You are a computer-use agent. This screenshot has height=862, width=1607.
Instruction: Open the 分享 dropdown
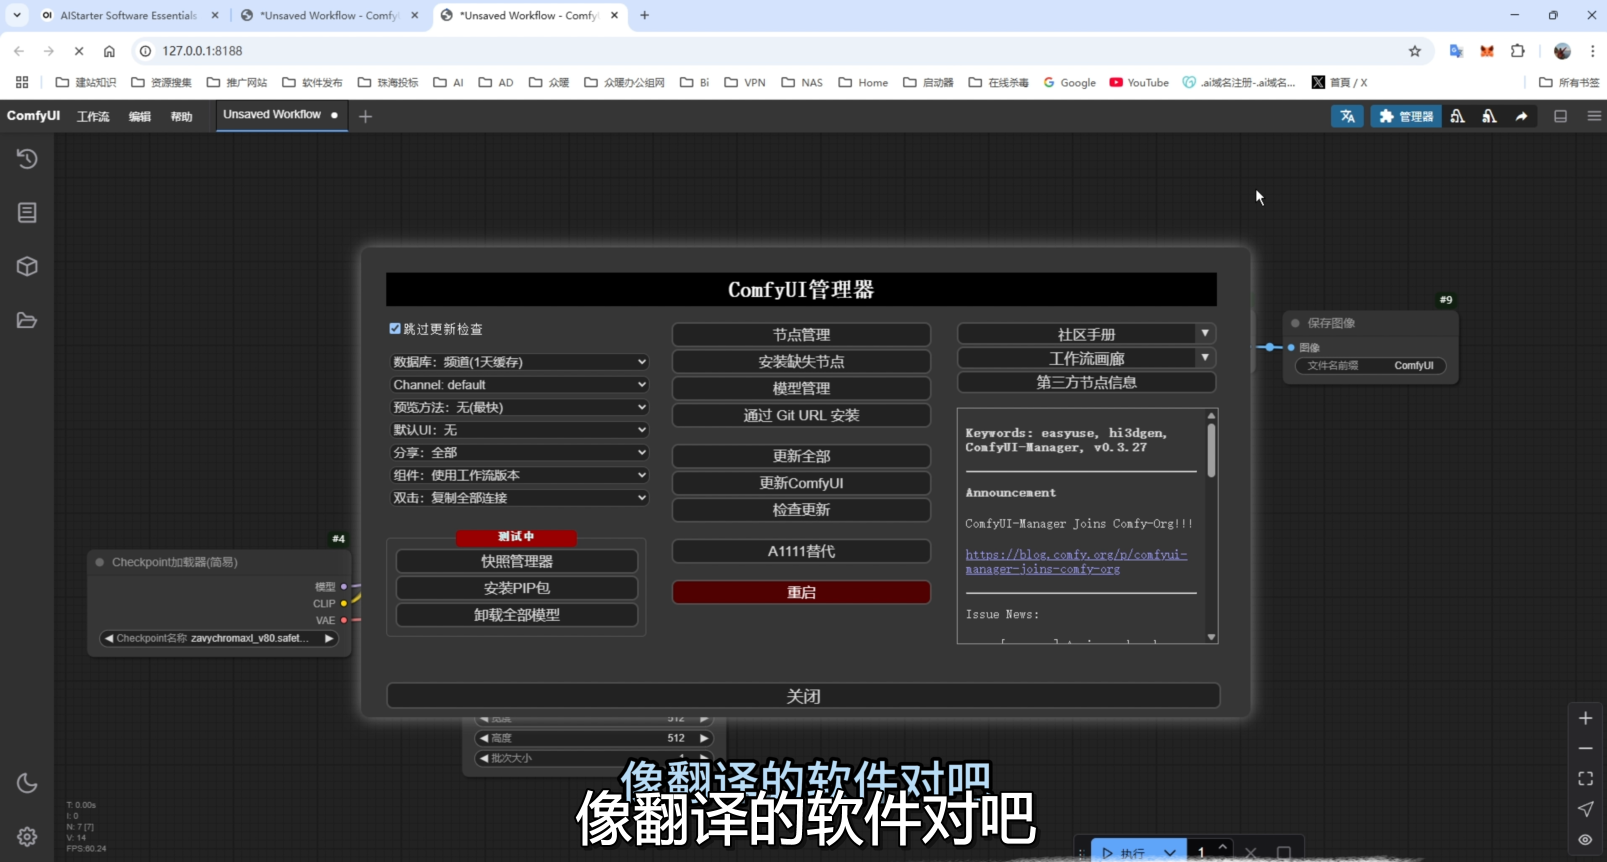[519, 453]
